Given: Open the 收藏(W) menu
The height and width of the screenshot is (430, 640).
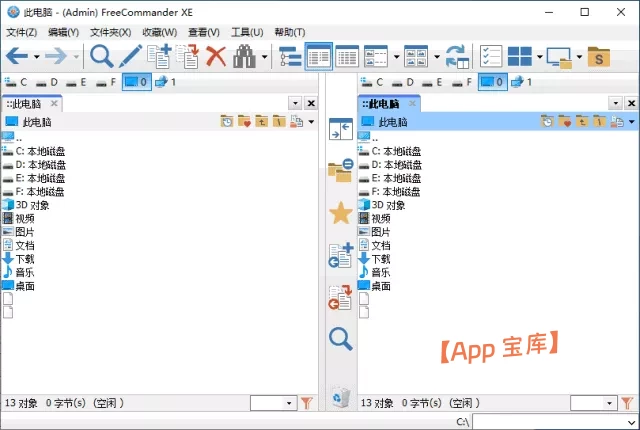Looking at the screenshot, I should (x=160, y=32).
